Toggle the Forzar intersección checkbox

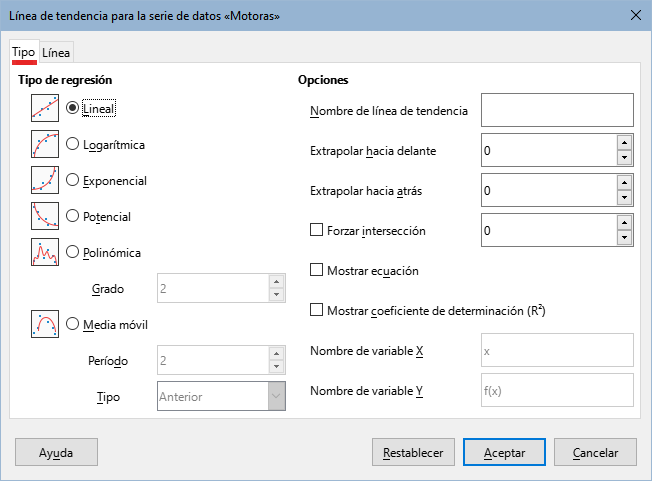[318, 231]
